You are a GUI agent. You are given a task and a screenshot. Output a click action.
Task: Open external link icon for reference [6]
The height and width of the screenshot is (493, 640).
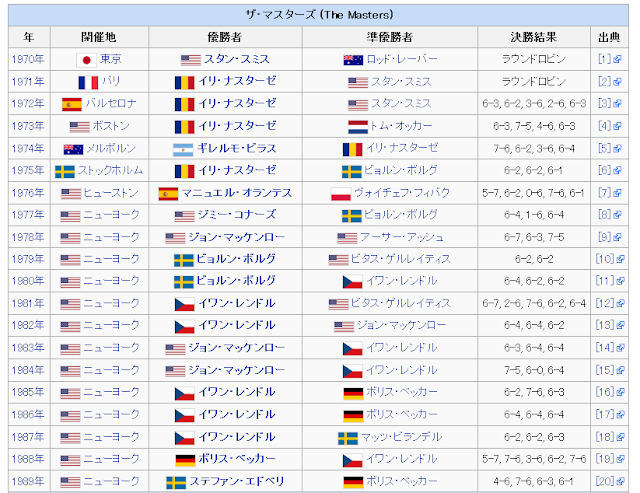(x=617, y=171)
